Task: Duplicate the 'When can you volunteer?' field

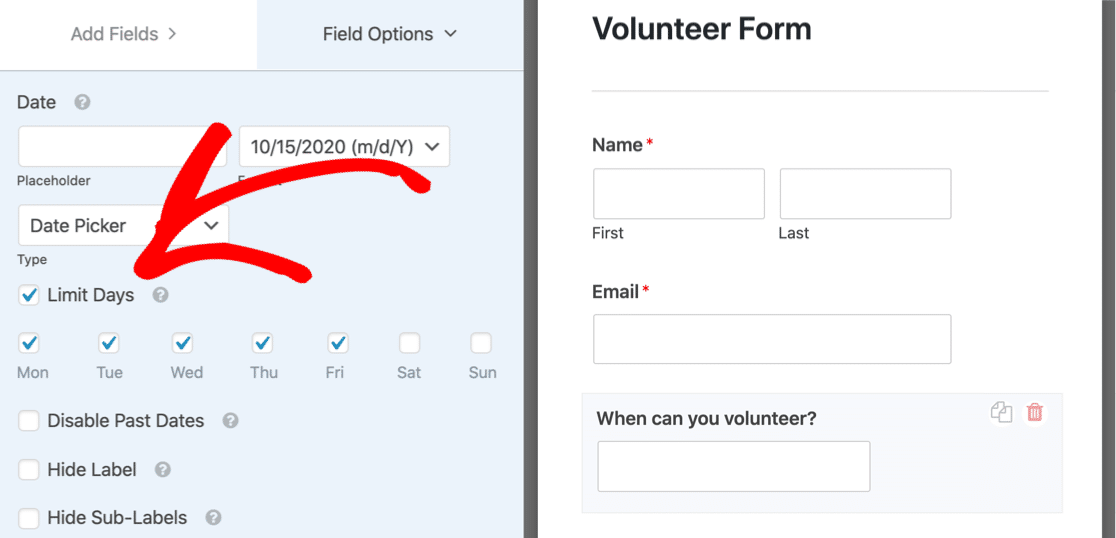Action: click(1001, 412)
